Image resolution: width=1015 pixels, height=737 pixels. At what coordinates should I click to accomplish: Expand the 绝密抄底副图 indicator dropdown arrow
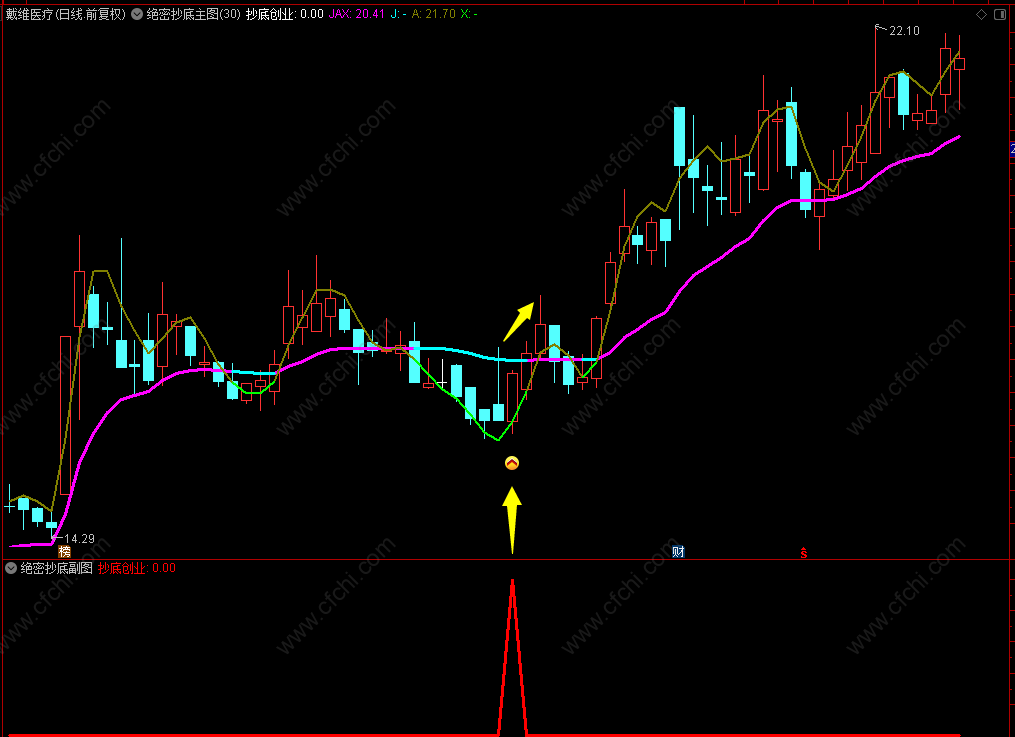tap(11, 568)
